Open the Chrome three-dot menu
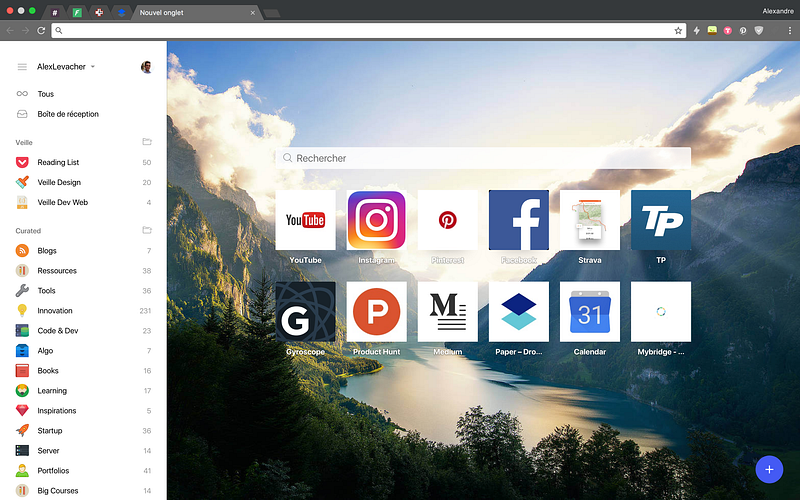The height and width of the screenshot is (500, 800). tap(790, 31)
